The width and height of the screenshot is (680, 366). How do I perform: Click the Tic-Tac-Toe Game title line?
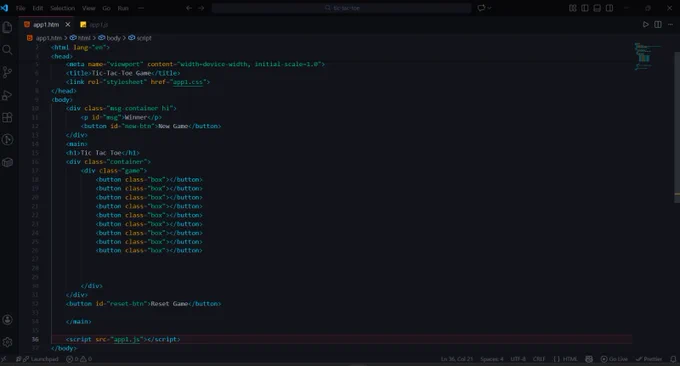(123, 73)
